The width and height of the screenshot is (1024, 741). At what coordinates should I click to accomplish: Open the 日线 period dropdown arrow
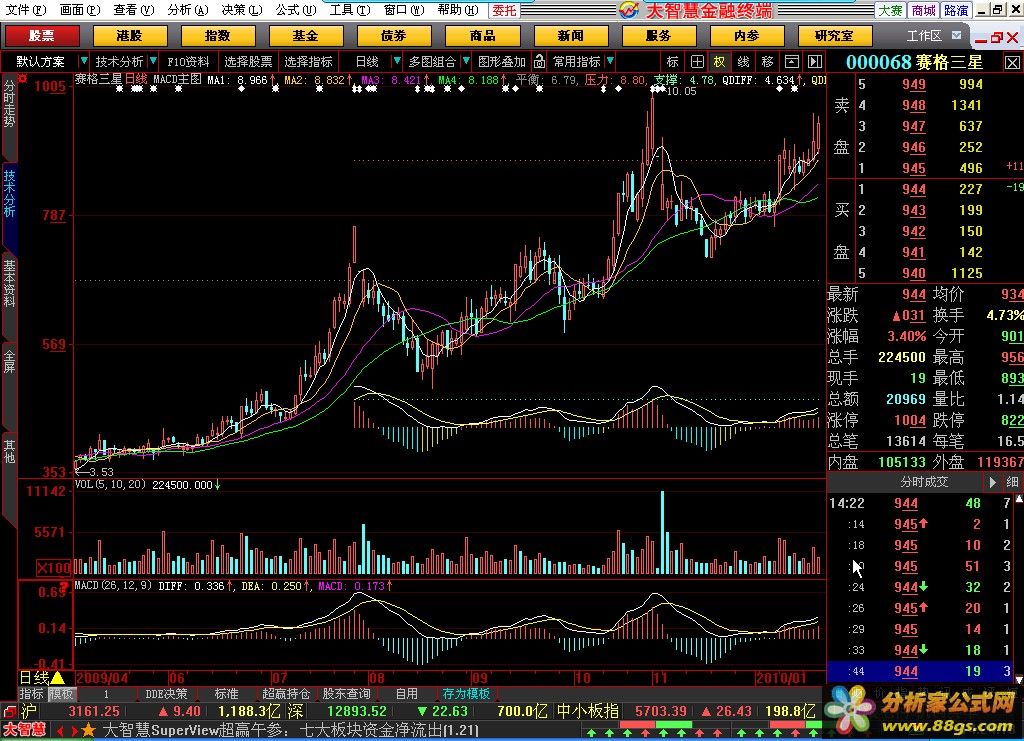click(396, 61)
